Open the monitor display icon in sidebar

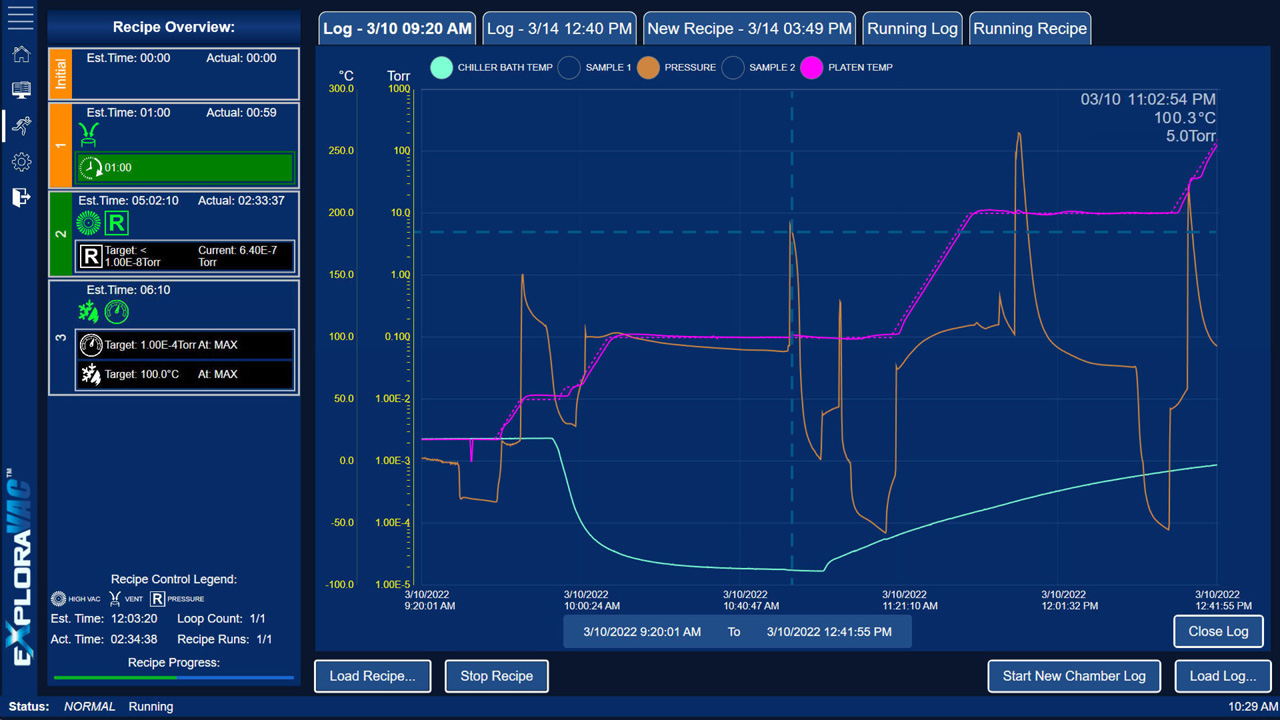(x=21, y=90)
